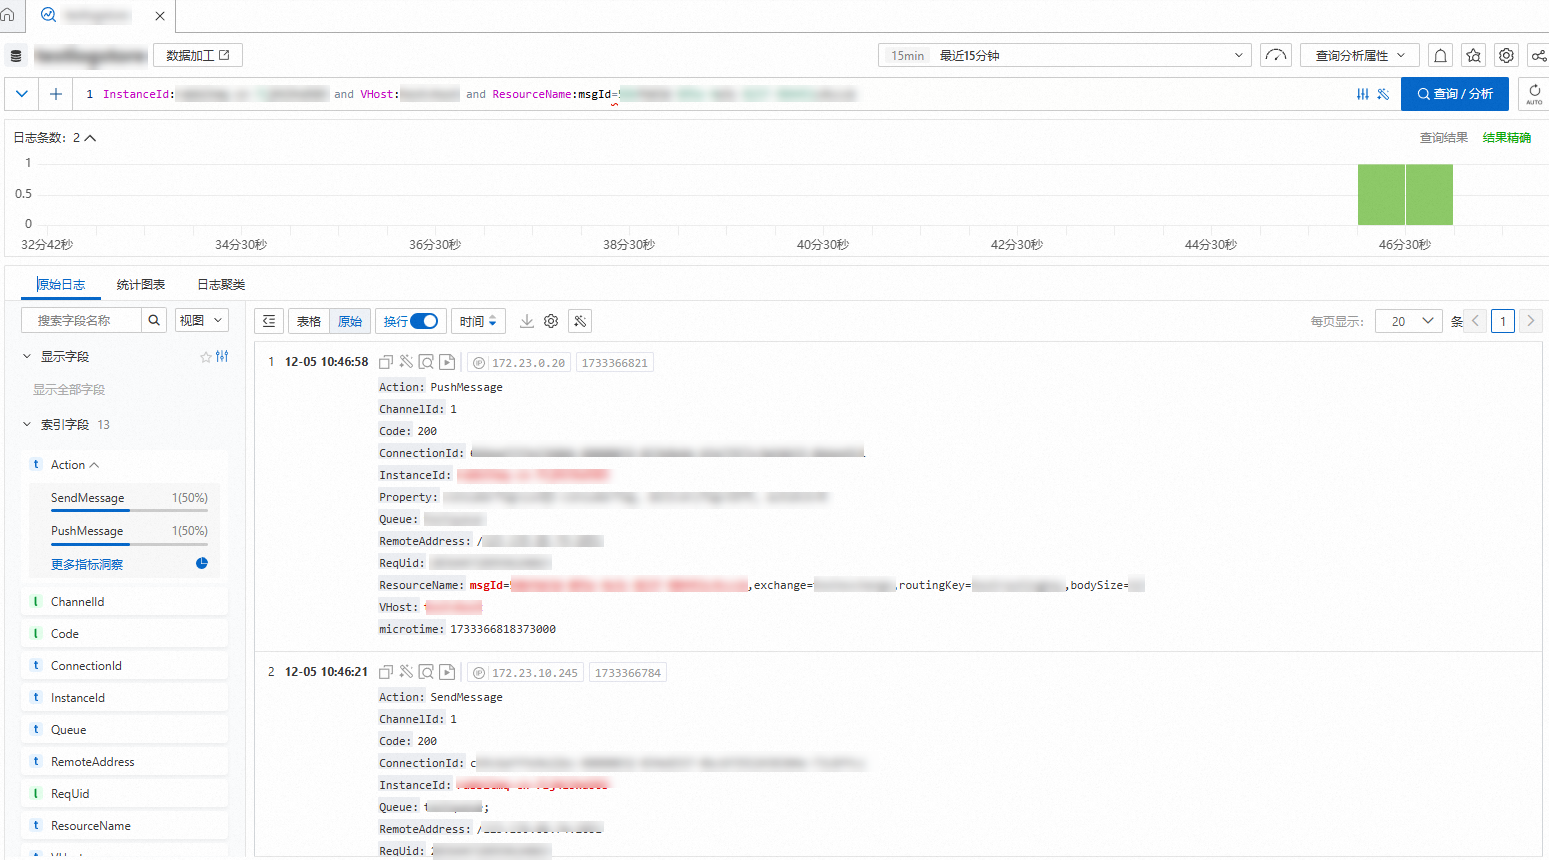Open LiveTail for the 10:46:21 log
Screen dimensions: 1549x860
(447, 672)
